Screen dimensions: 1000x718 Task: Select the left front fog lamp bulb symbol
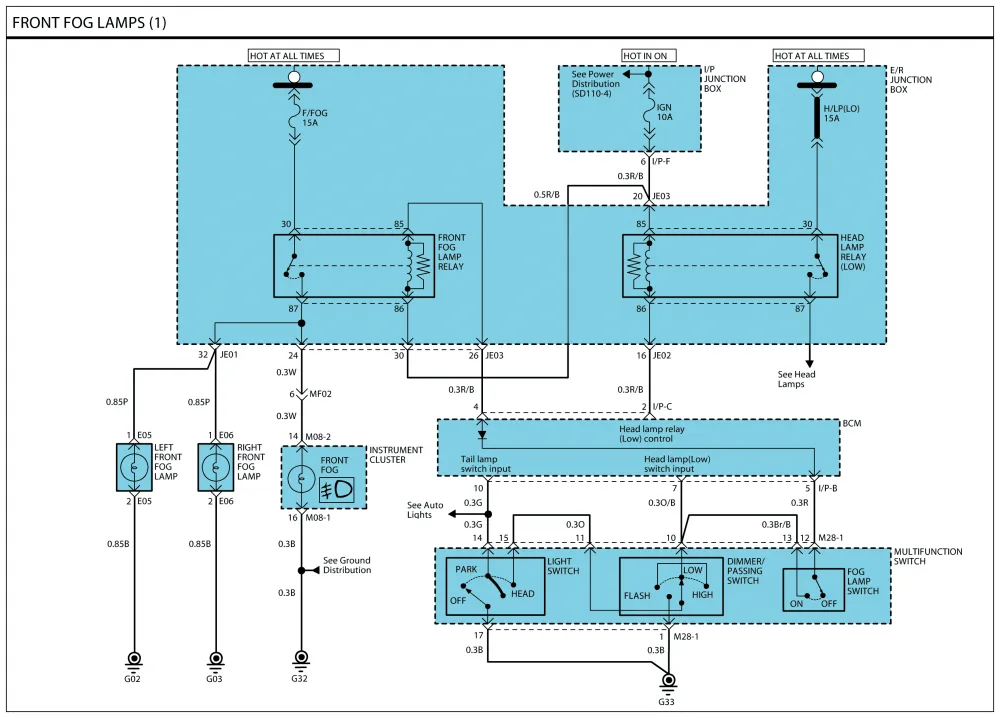(135, 467)
